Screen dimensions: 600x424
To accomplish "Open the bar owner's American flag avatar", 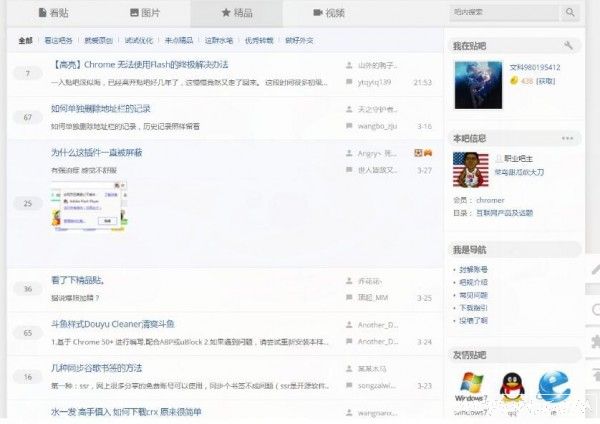I will pos(471,170).
